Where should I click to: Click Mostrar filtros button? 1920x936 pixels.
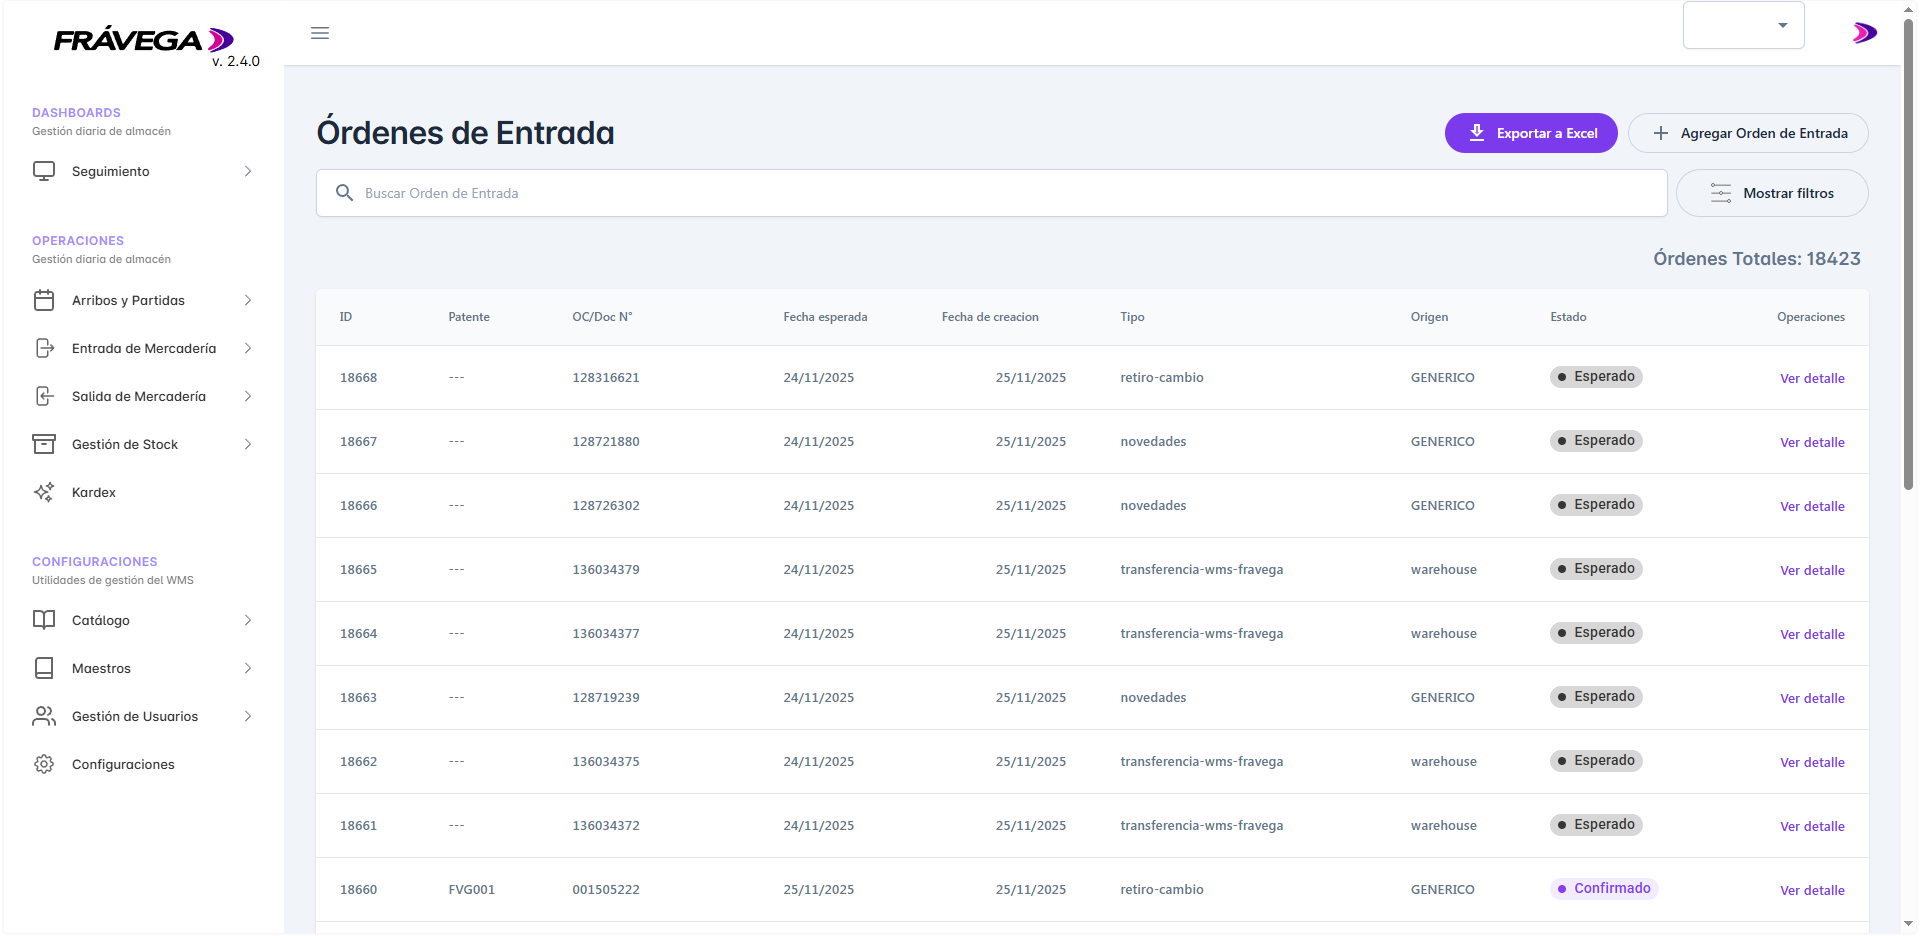(x=1772, y=193)
